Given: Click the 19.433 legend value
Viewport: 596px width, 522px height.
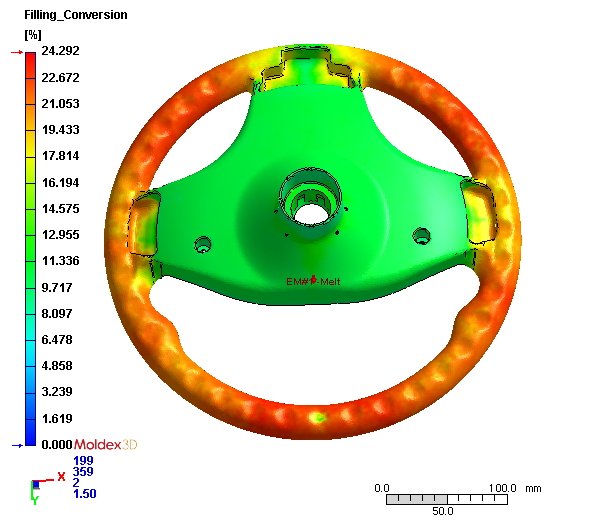Looking at the screenshot, I should pos(60,130).
